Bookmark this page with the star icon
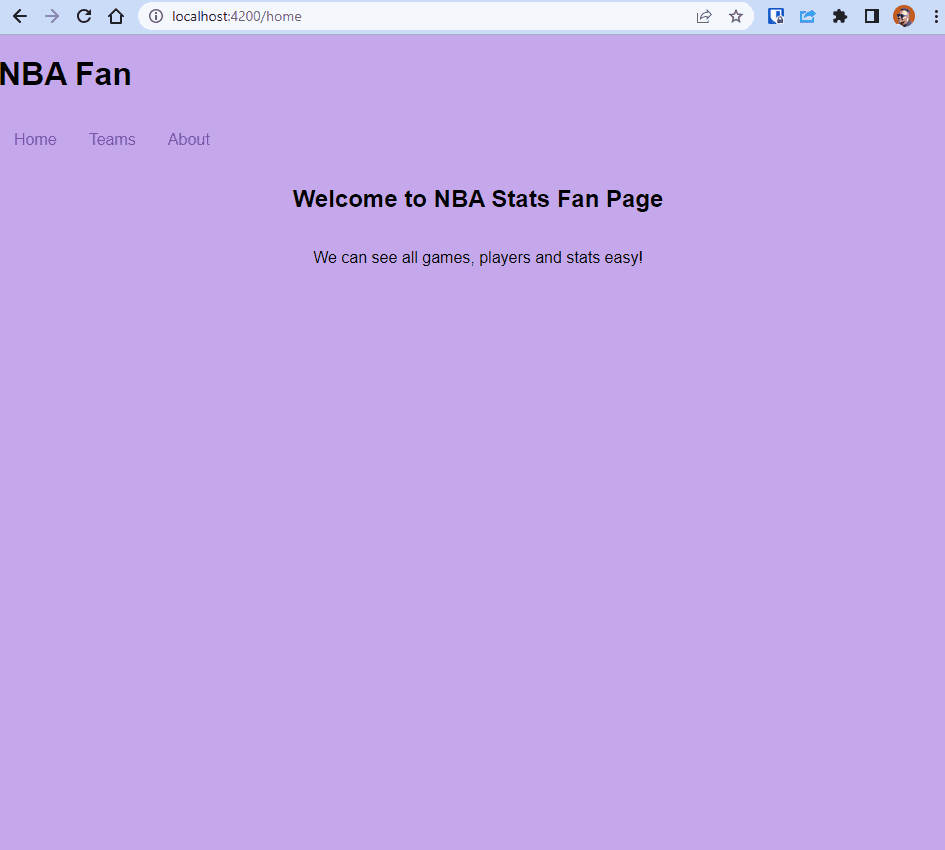The image size is (945, 850). pos(735,16)
